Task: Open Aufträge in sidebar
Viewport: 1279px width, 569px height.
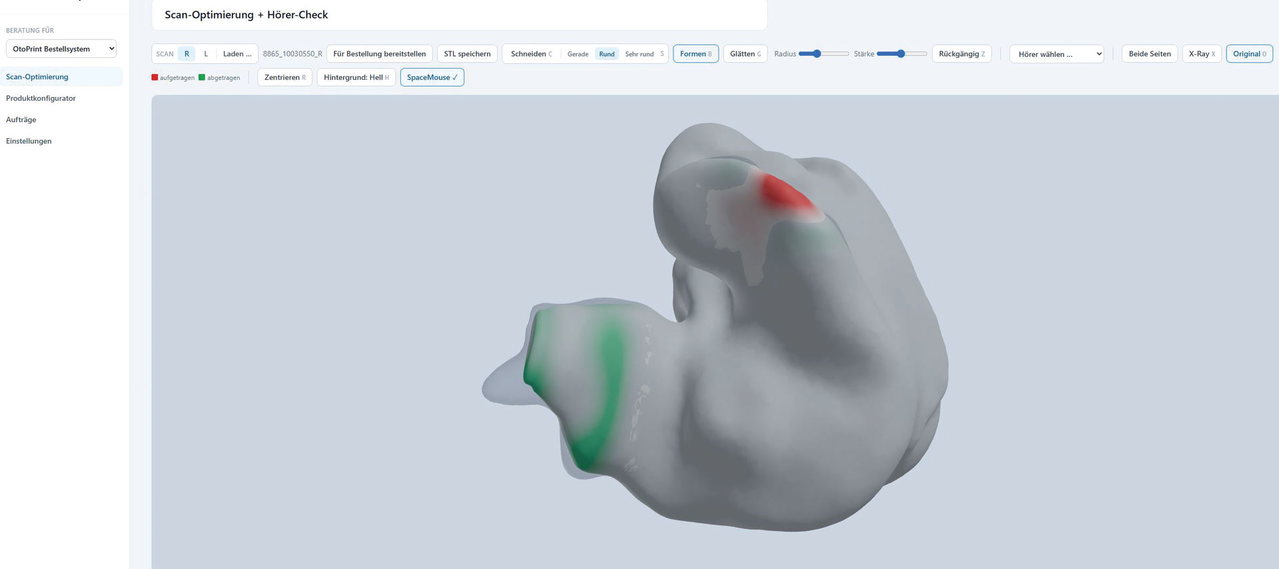Action: (21, 119)
